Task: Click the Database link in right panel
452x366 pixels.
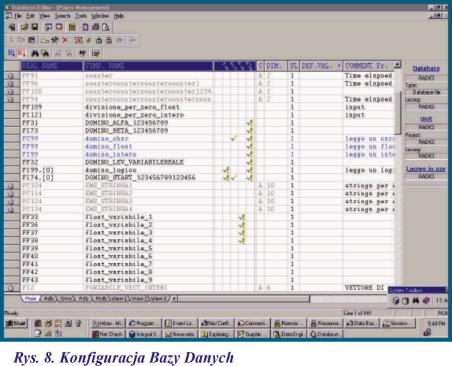Action: [x=426, y=68]
